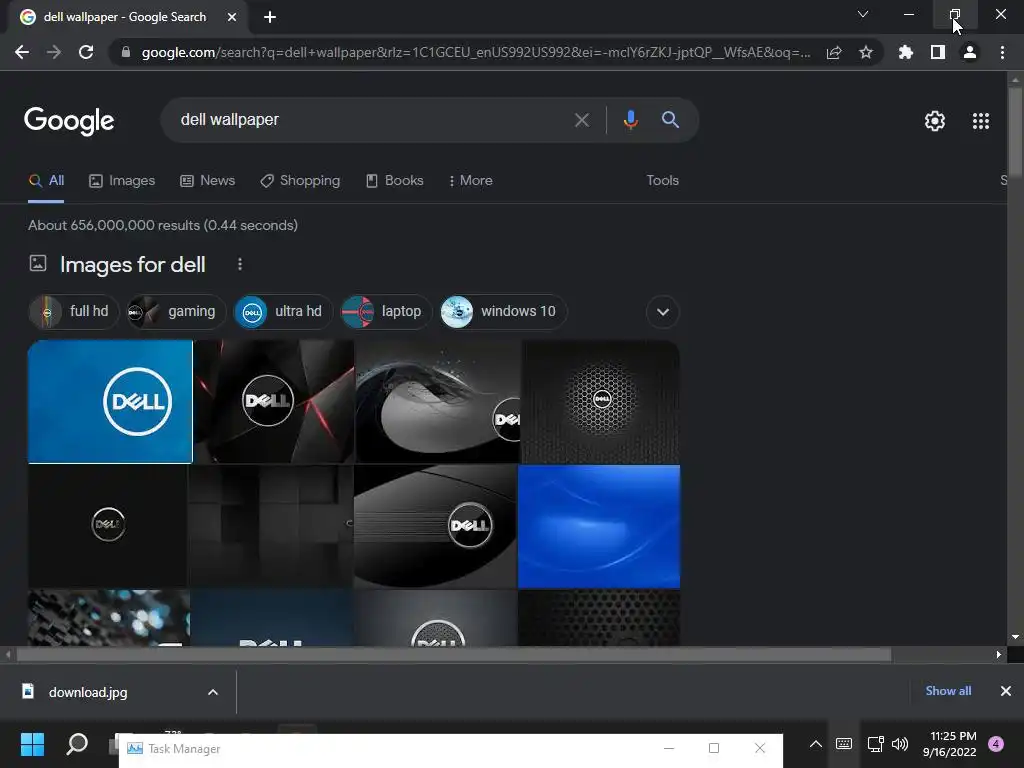Open the black and red Dell wallpaper
This screenshot has width=1024, height=768.
tap(274, 402)
